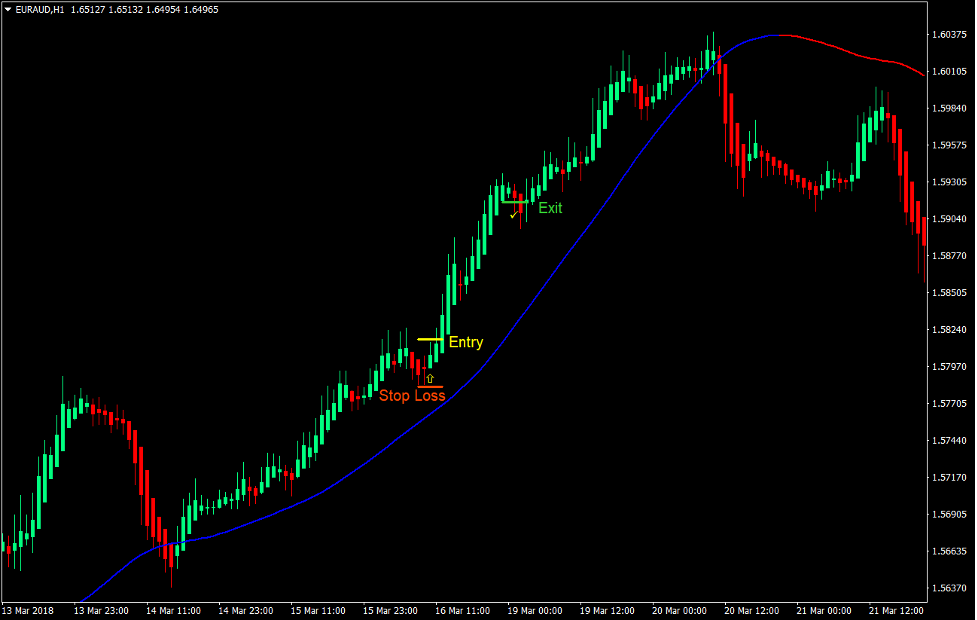Viewport: 977px width, 620px height.
Task: Click the EURAUD,H1 chart title text
Action: (48, 10)
